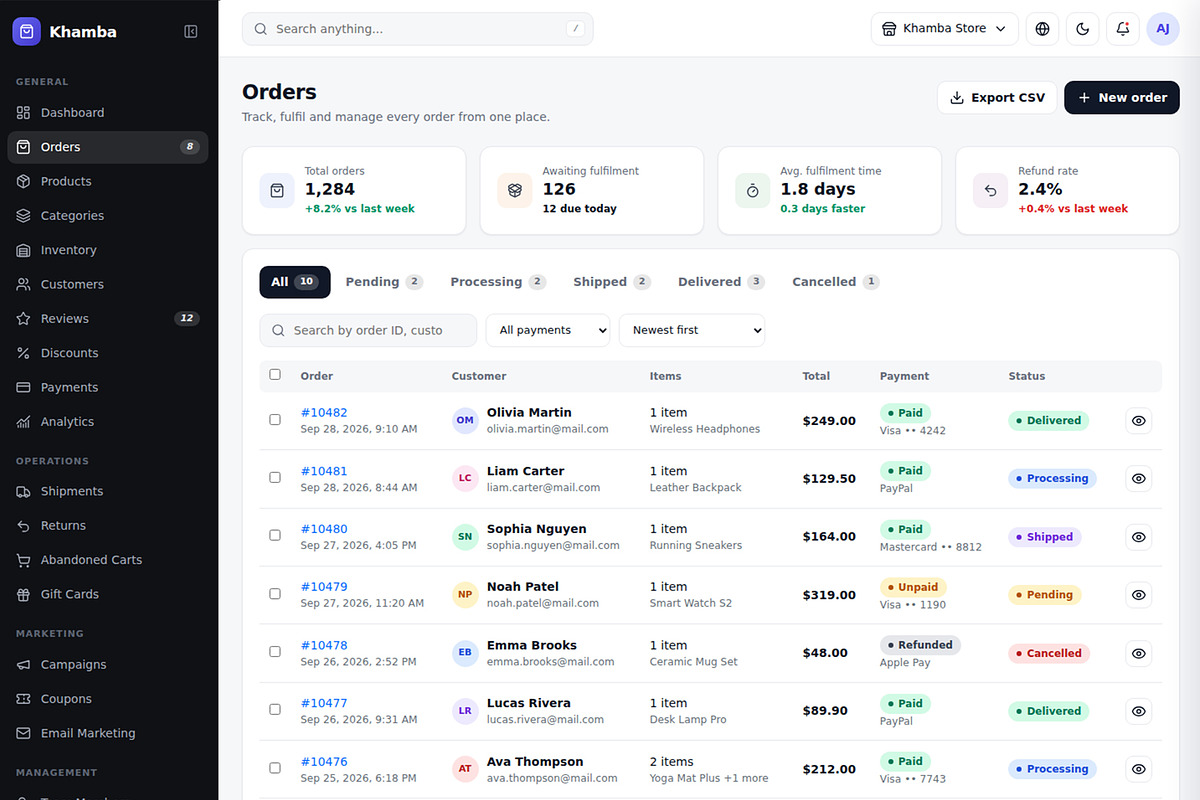Click the Awaiting fulfilment box icon
This screenshot has width=1200, height=800.
pos(515,190)
